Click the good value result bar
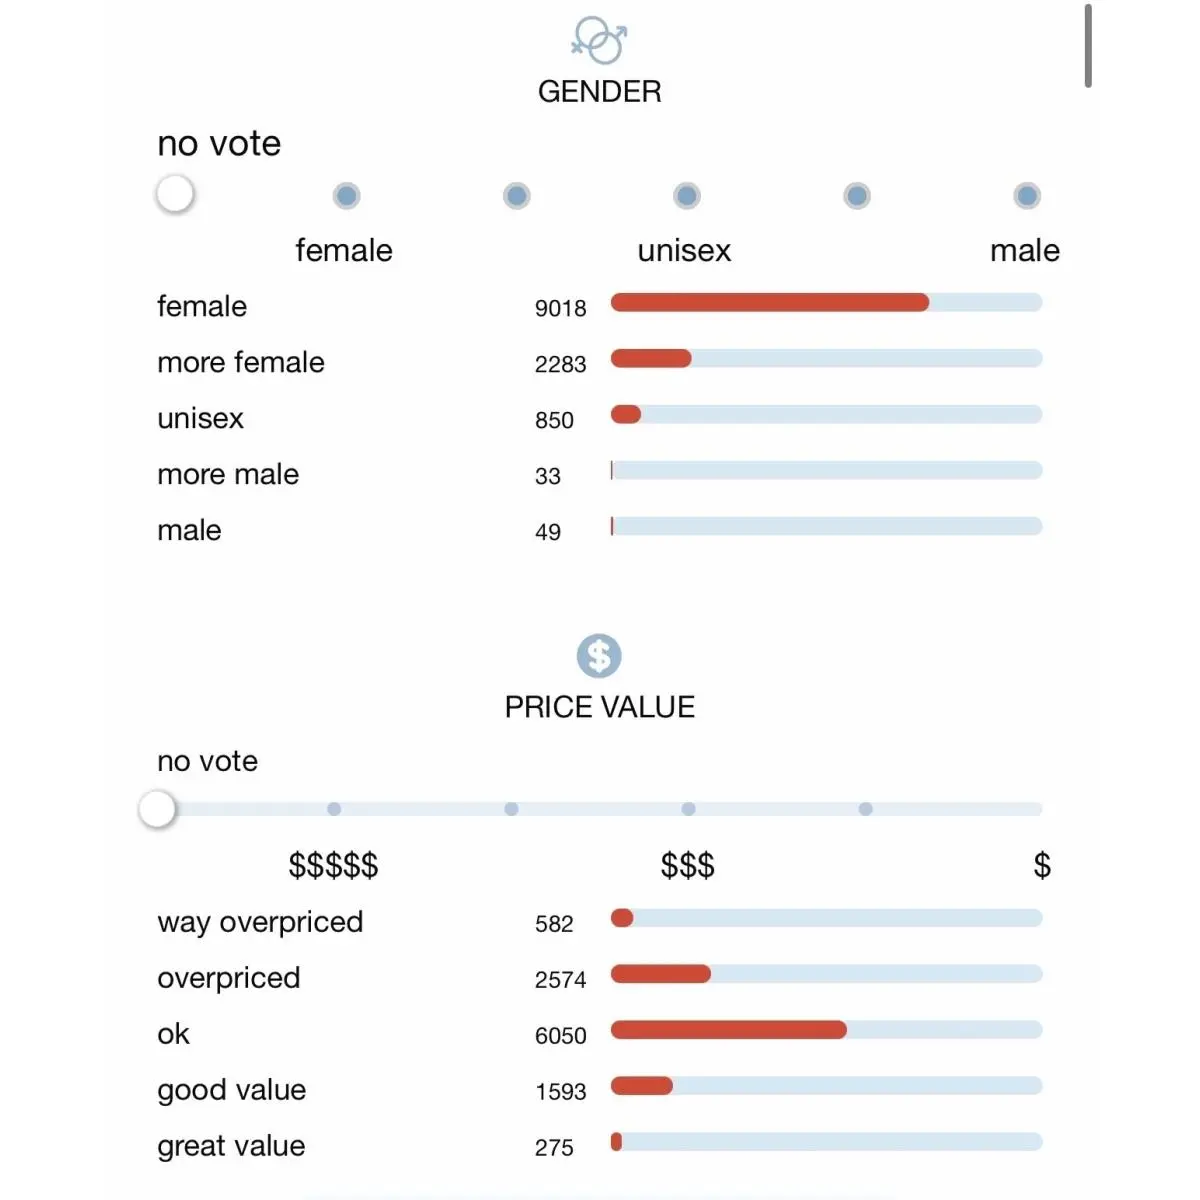The image size is (1200, 1200). 826,1085
